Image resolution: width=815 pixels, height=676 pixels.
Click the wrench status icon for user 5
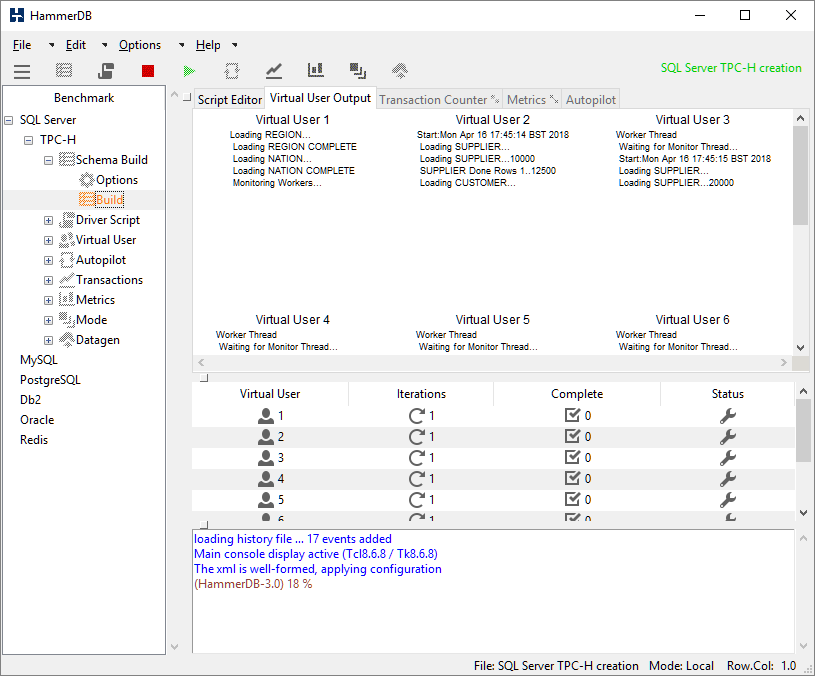click(728, 499)
